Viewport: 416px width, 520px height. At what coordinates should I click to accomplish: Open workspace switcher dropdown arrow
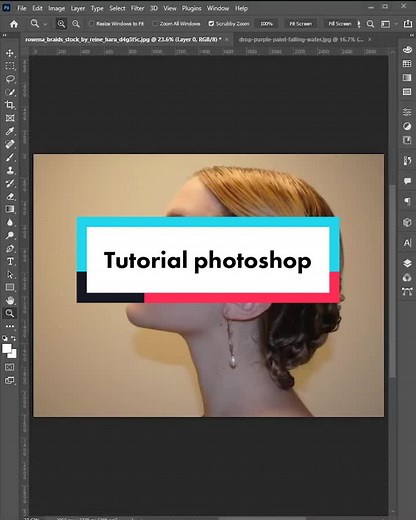396,24
